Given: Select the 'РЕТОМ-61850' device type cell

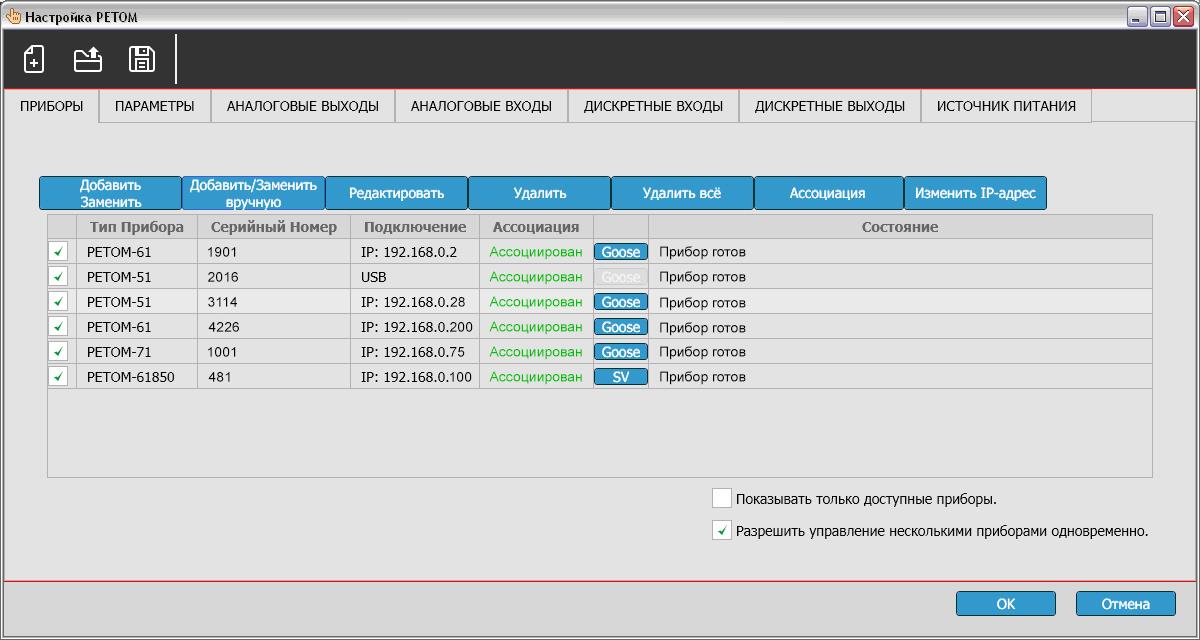Looking at the screenshot, I should [x=137, y=377].
